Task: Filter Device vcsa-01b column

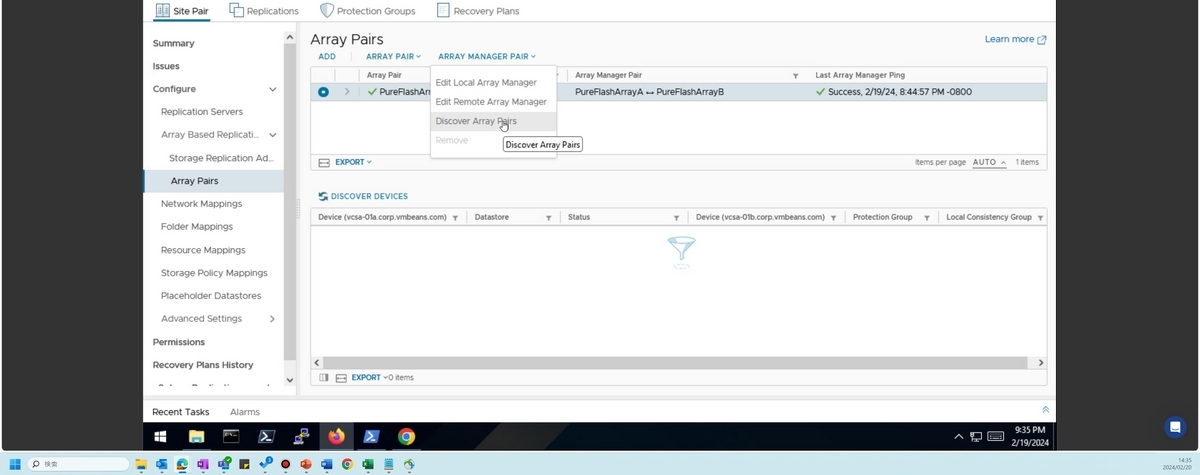Action: click(x=833, y=217)
